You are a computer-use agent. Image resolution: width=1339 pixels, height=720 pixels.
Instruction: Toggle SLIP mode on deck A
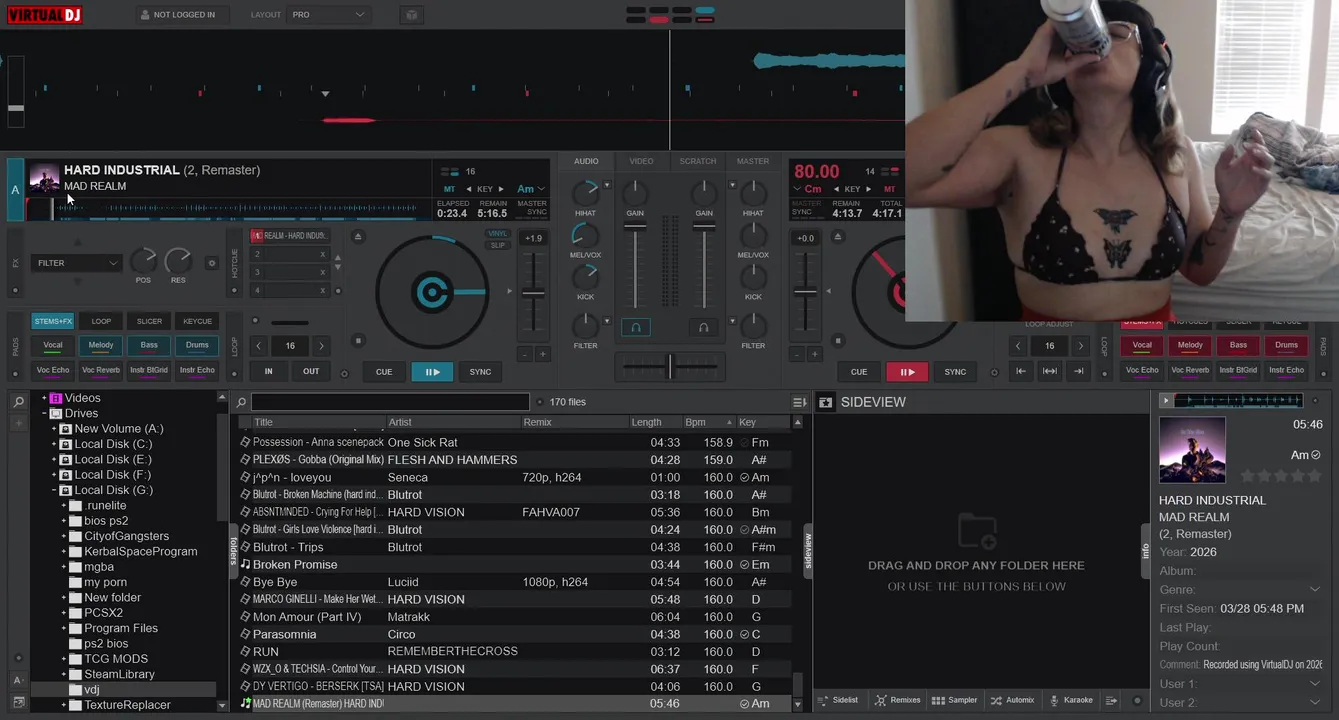tap(497, 245)
